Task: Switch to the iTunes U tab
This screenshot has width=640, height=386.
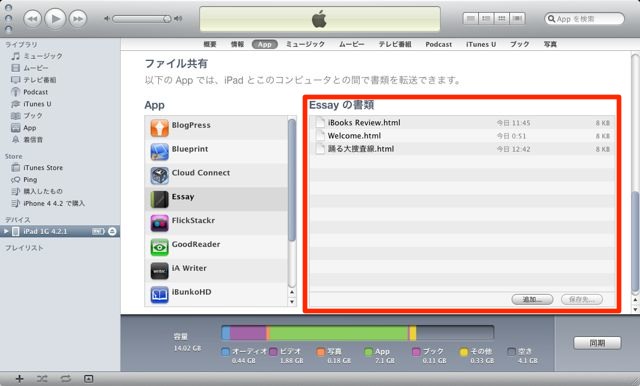Action: coord(481,44)
